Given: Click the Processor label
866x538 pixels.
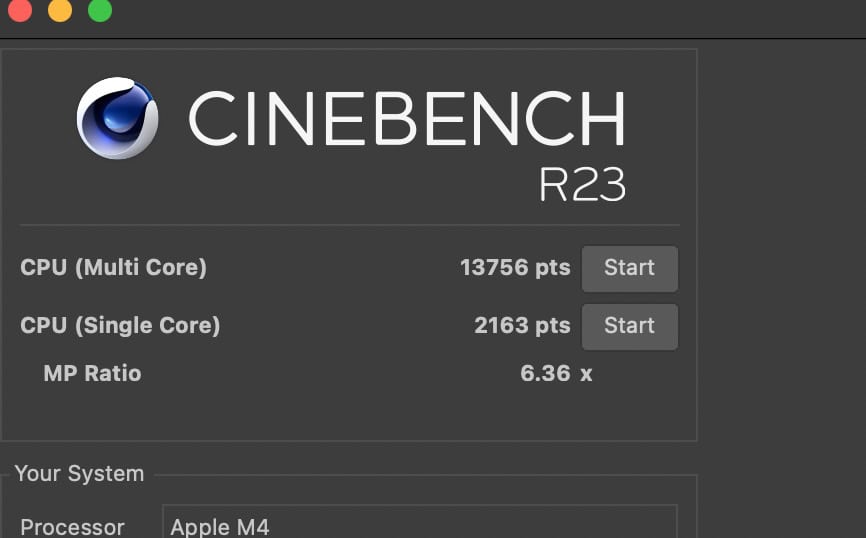Looking at the screenshot, I should tap(72, 527).
